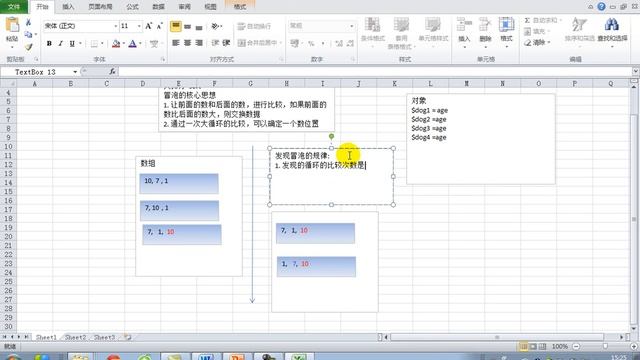This screenshot has width=640, height=360.
Task: Click the decrease indent icon
Action: pos(215,42)
